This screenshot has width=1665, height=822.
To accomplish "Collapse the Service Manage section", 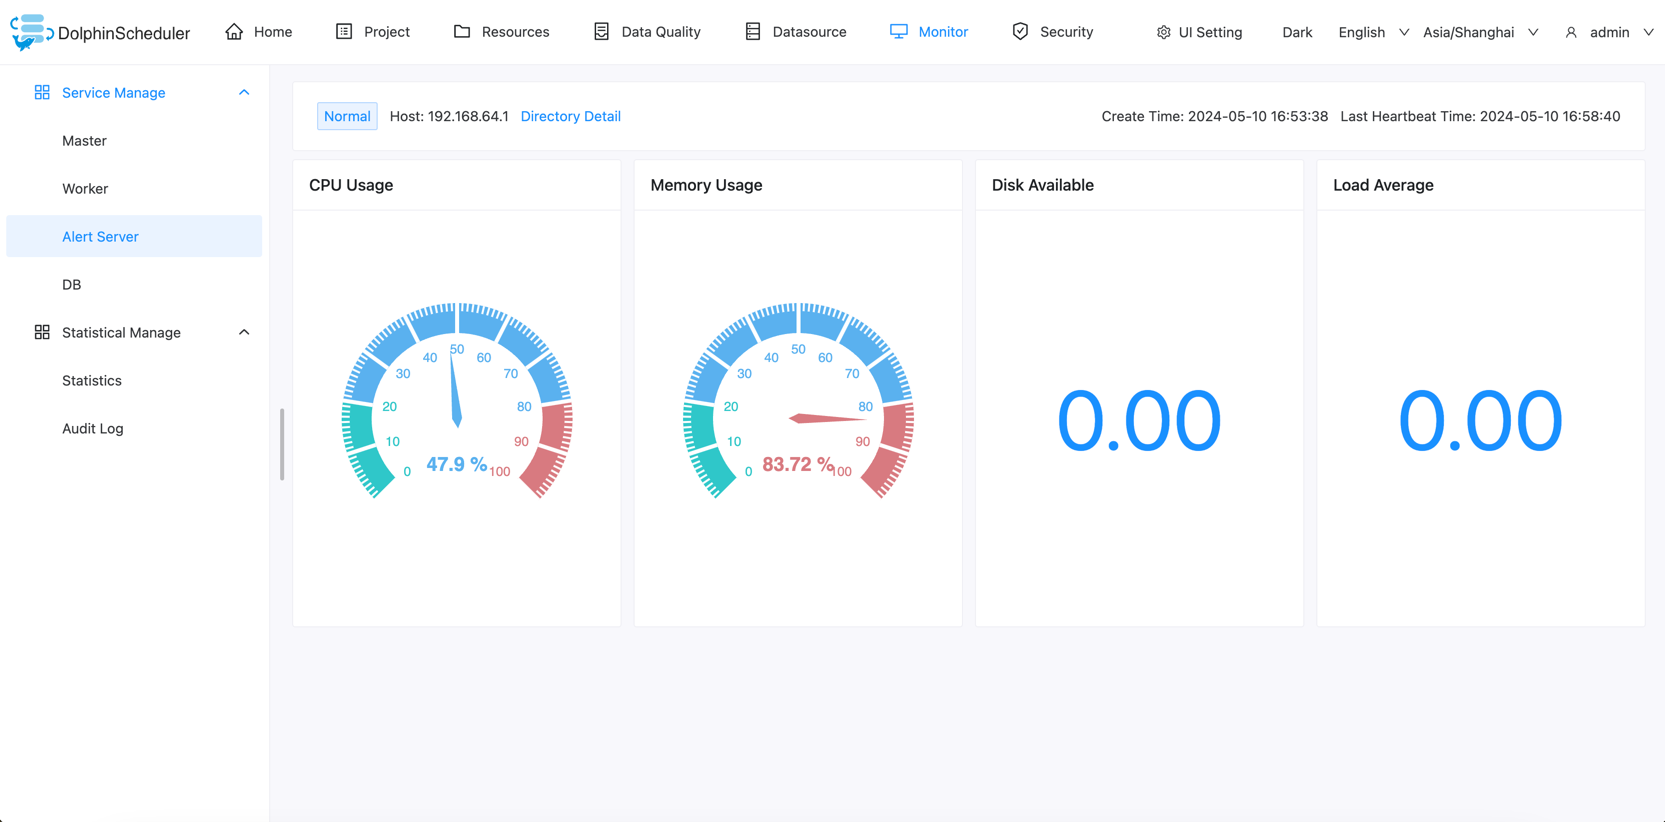I will (244, 92).
